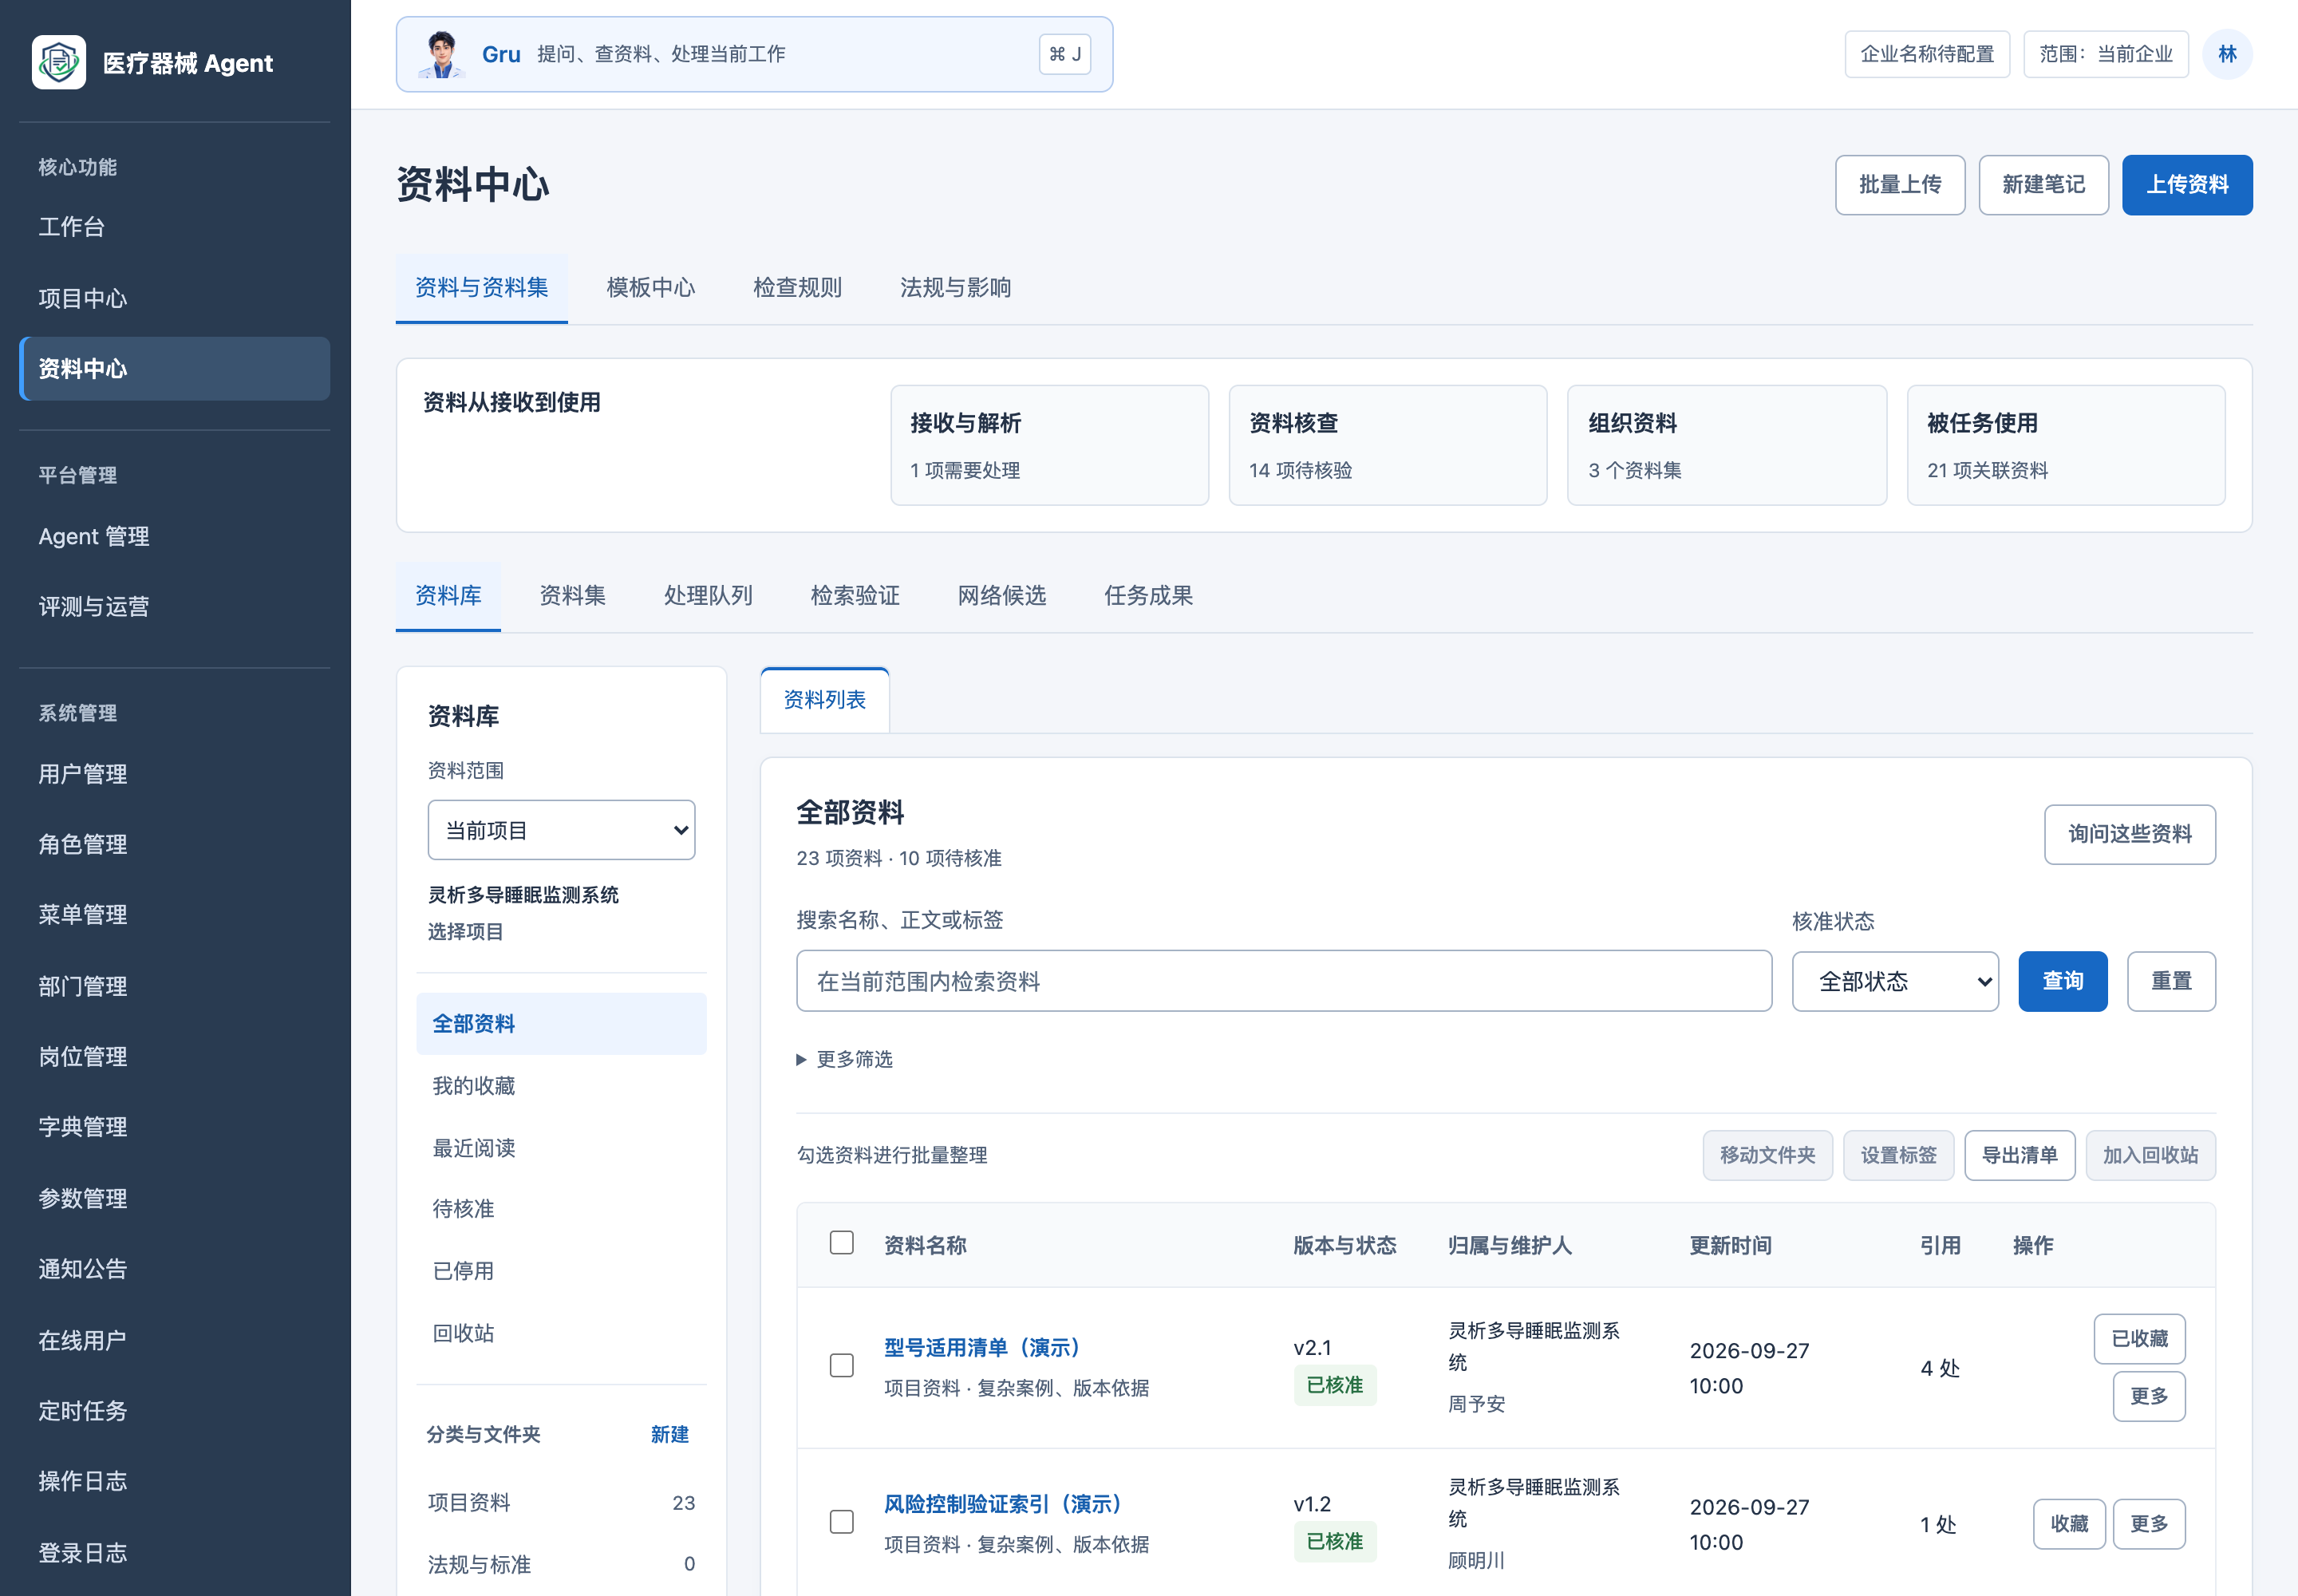Click the 批量上传 button
Screen dimensions: 2298x1596
click(x=1899, y=185)
